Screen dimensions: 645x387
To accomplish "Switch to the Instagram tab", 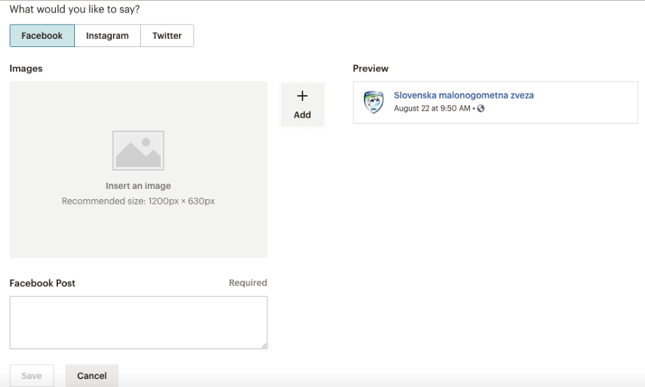I will tap(107, 35).
